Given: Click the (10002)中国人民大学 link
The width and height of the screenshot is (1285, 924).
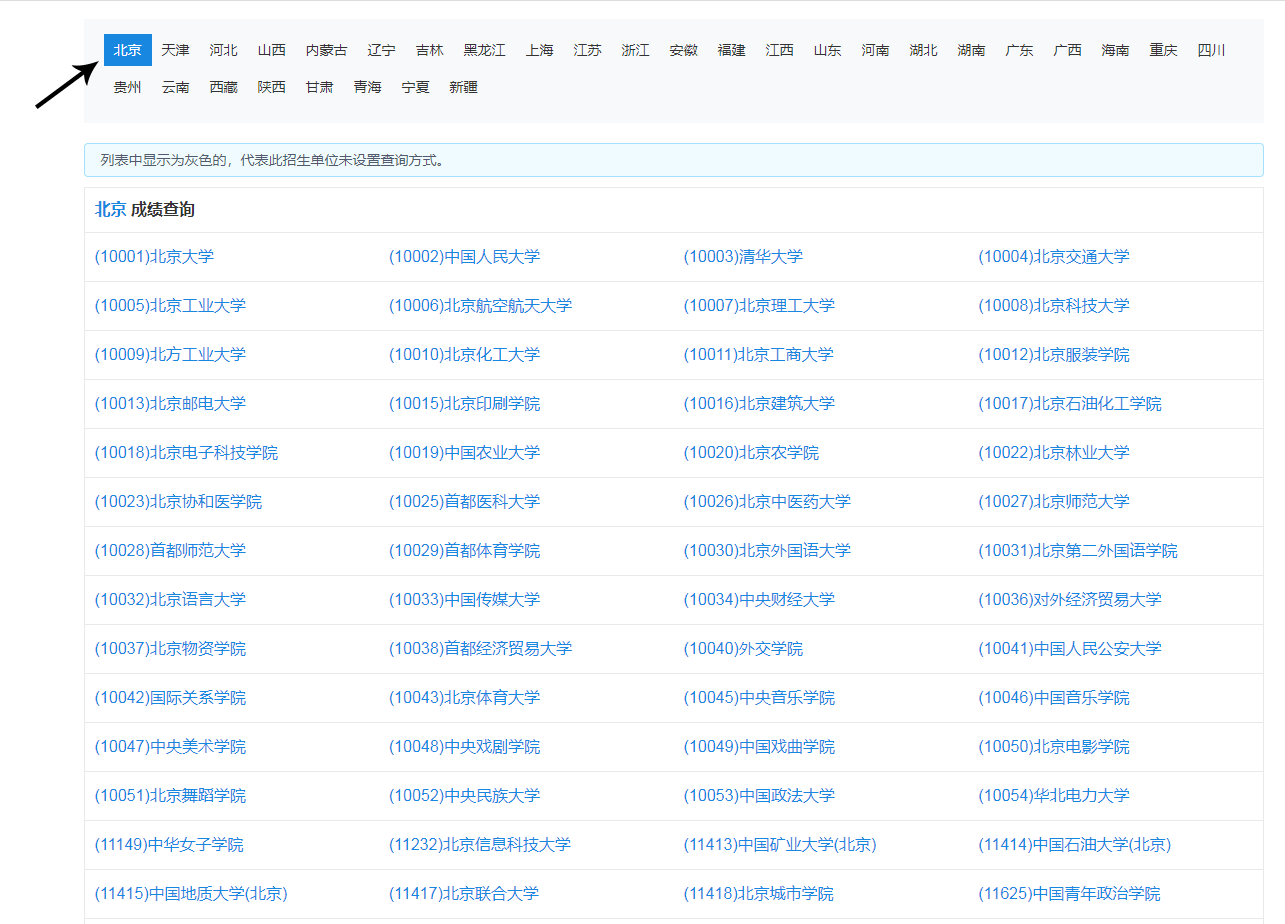Looking at the screenshot, I should pos(464,257).
